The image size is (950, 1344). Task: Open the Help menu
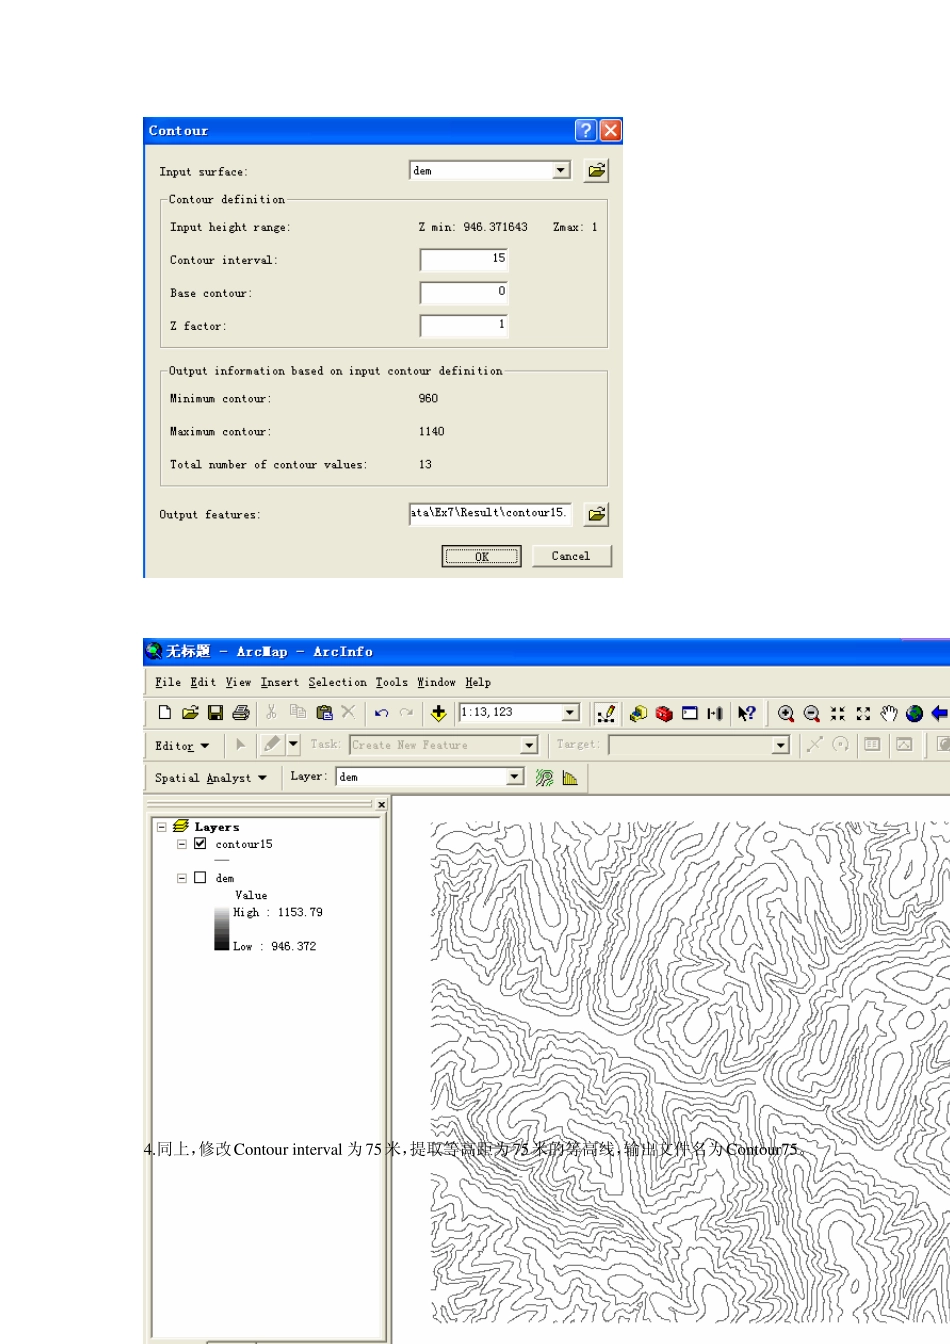(478, 682)
